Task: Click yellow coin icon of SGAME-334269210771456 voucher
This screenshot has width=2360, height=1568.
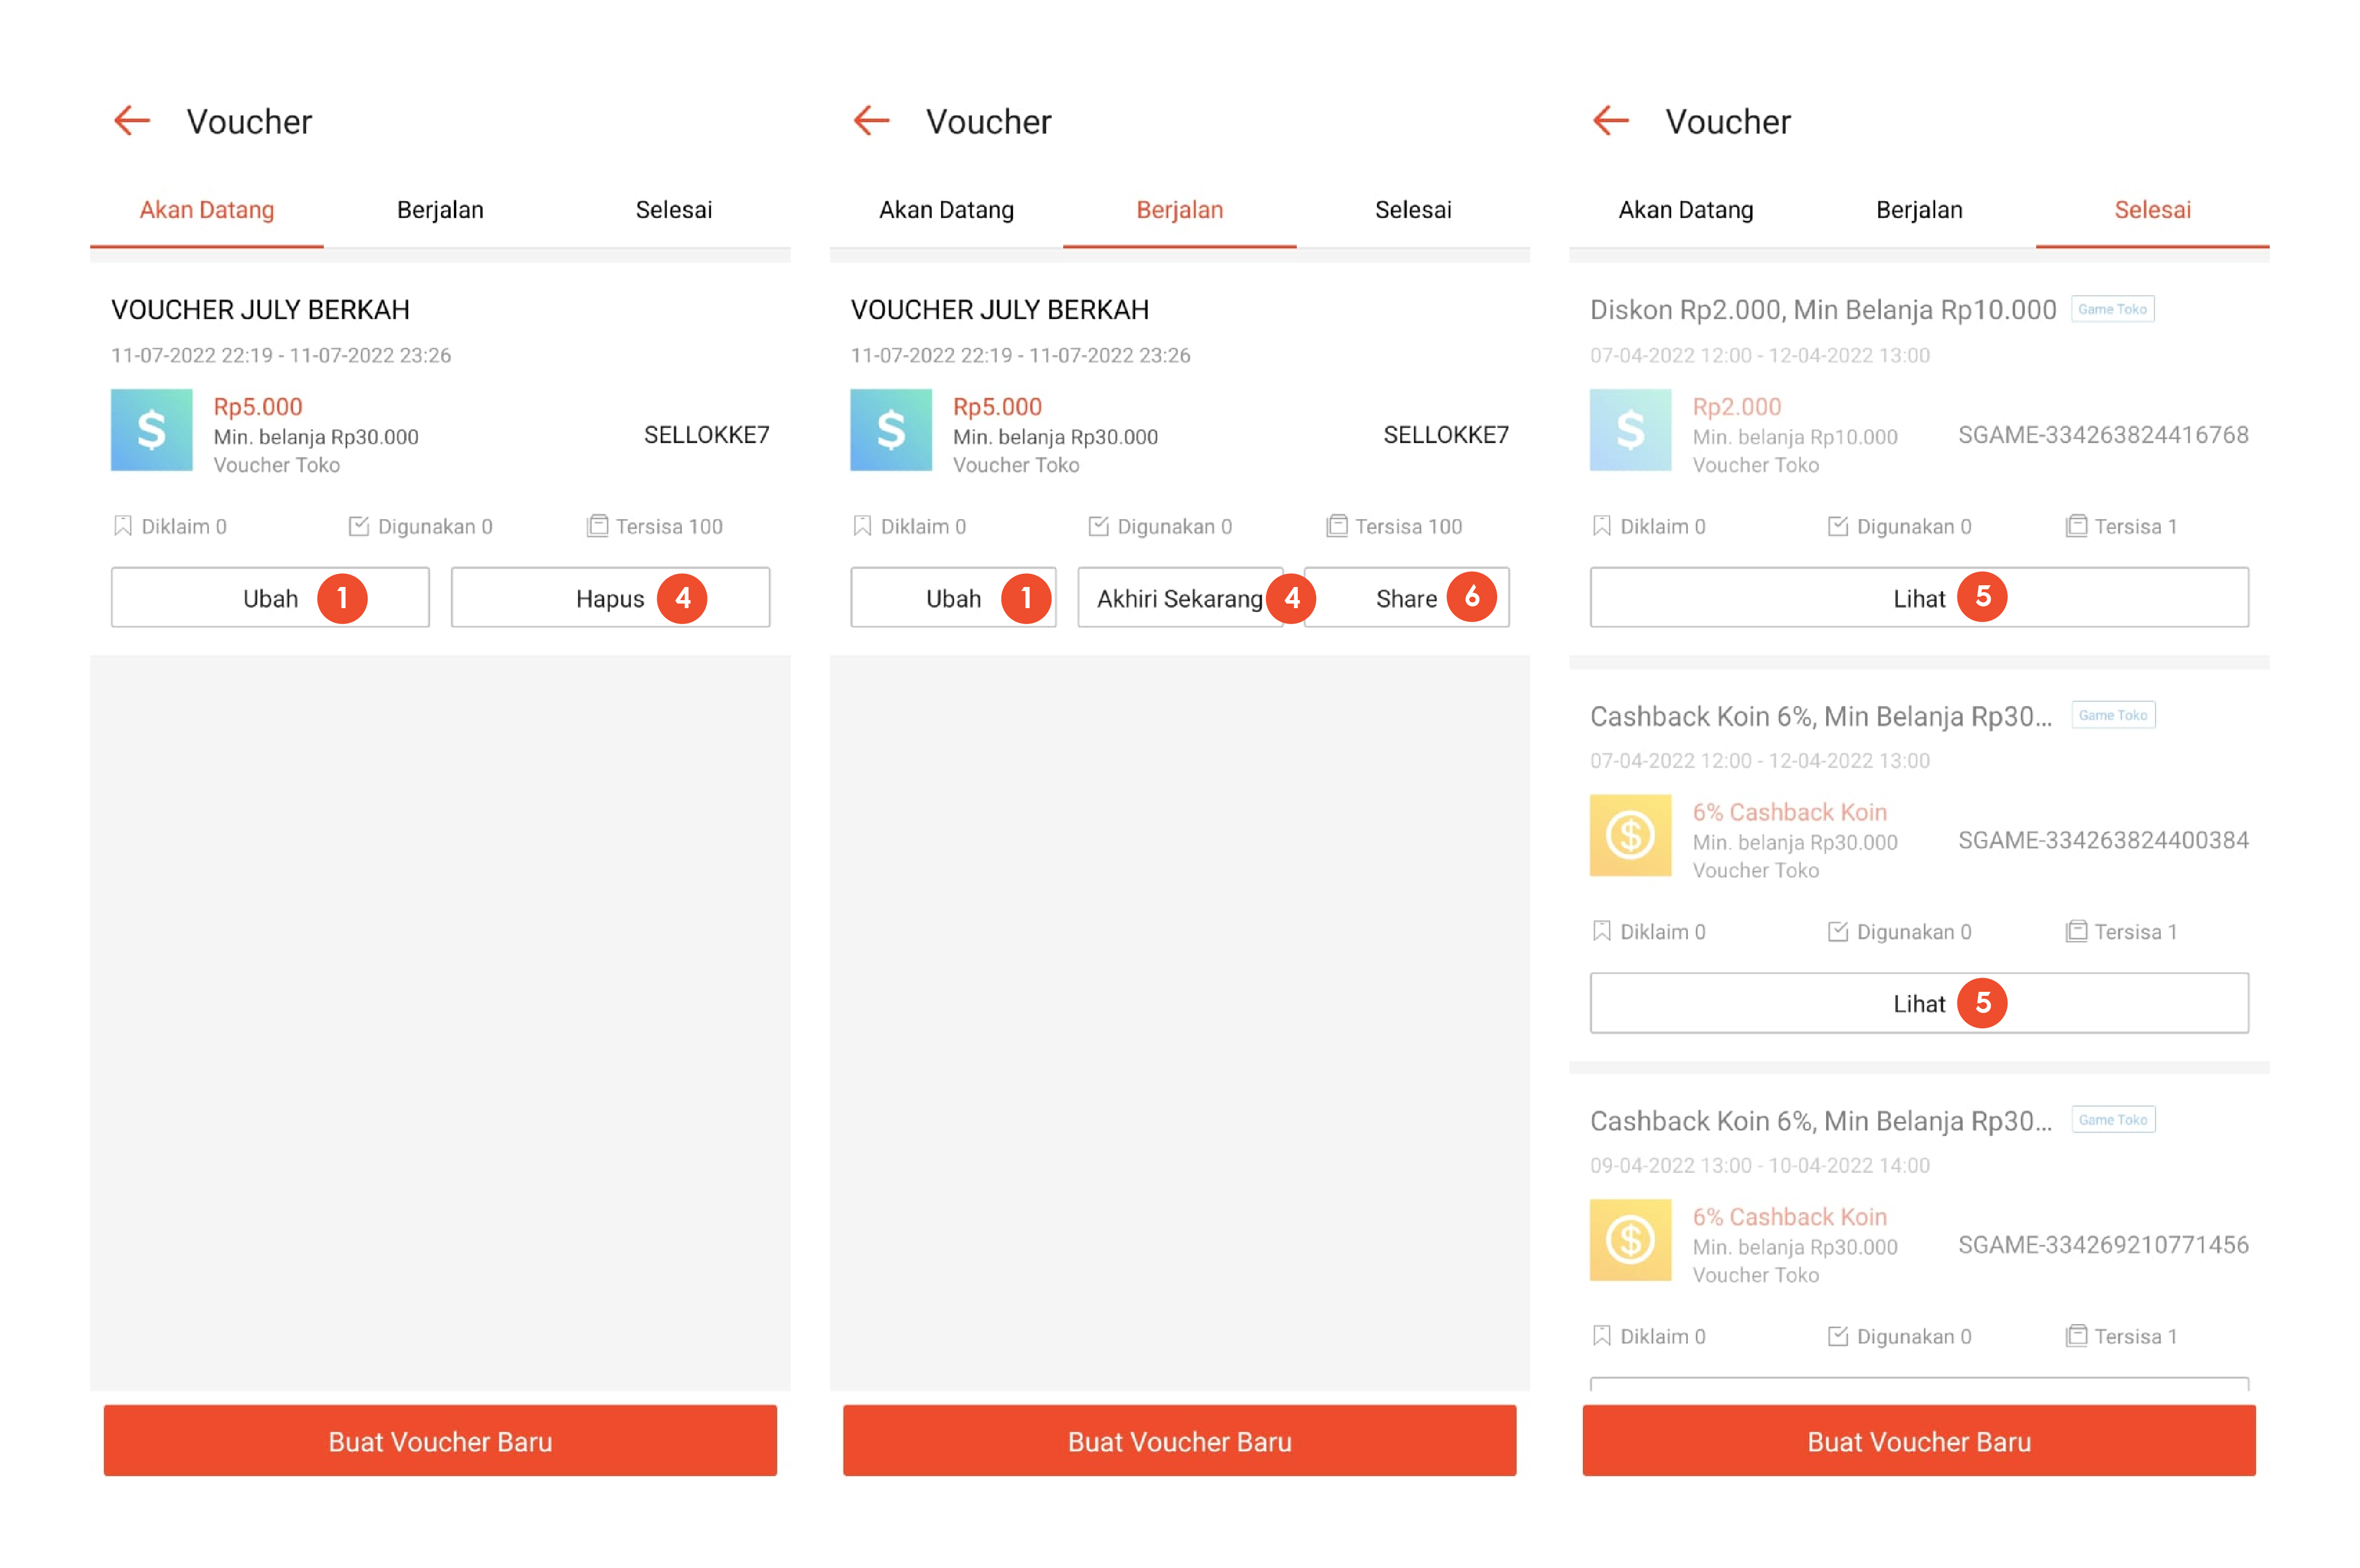Action: pyautogui.click(x=1630, y=1240)
